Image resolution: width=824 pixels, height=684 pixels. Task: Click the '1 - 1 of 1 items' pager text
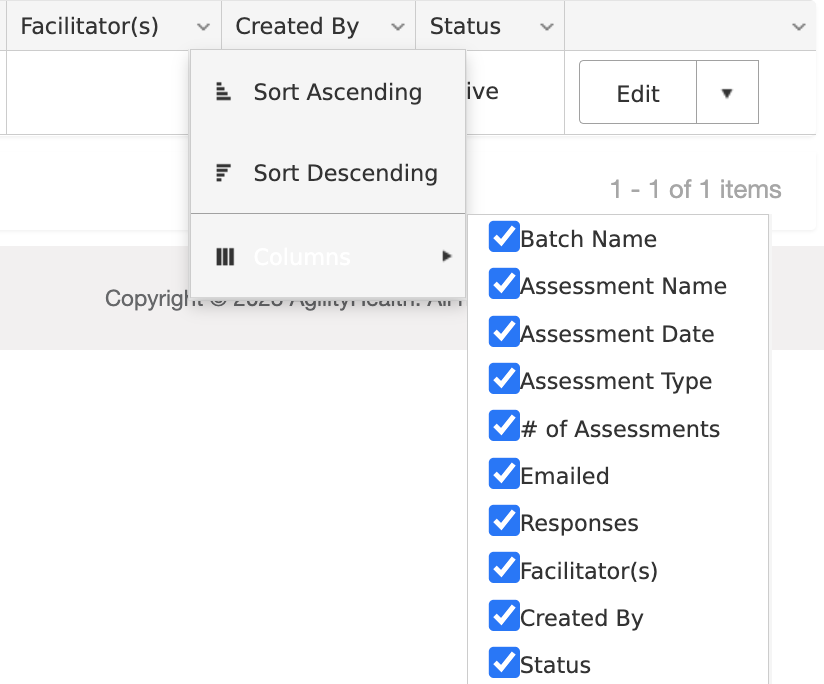click(x=695, y=189)
